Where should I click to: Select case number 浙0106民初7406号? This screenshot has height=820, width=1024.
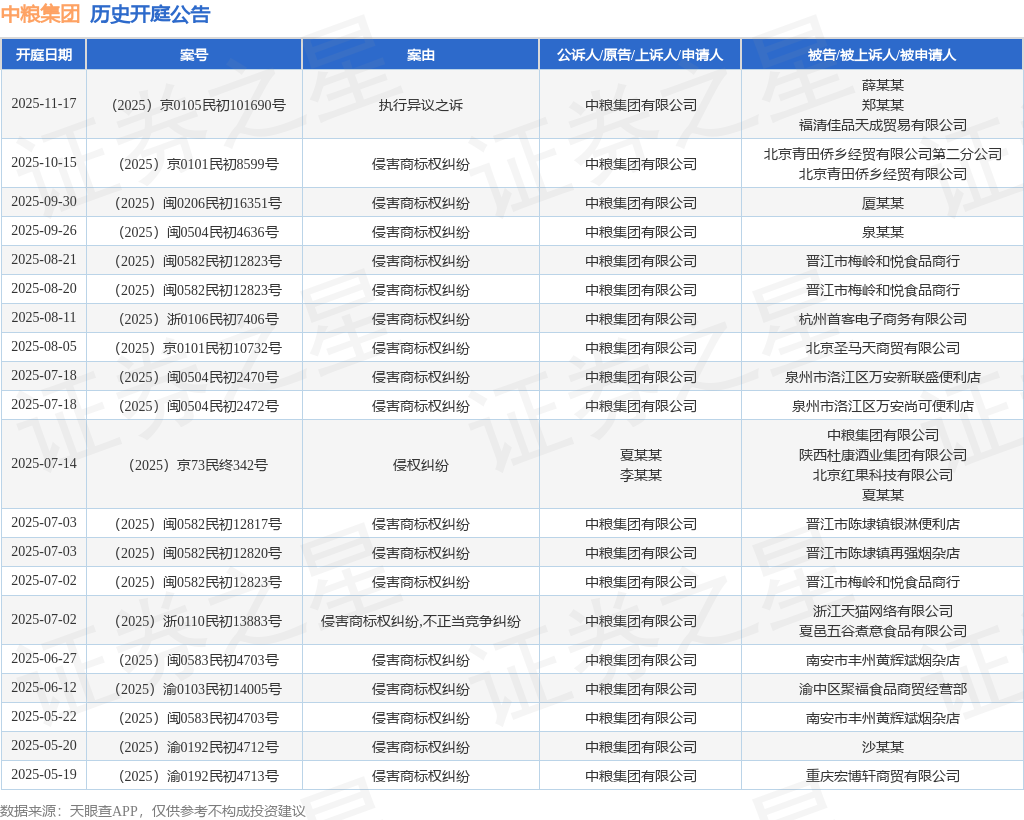click(x=199, y=319)
